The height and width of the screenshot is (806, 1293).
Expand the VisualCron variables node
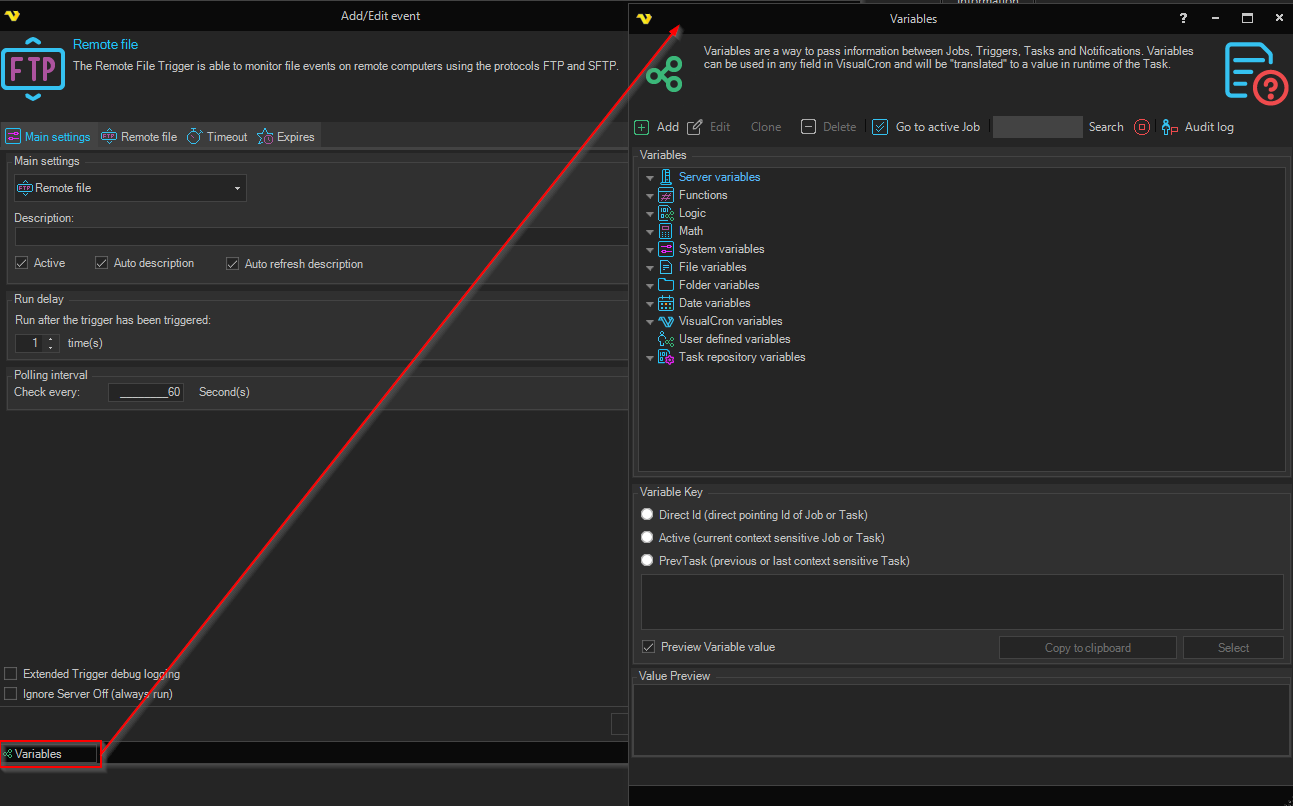pos(650,322)
